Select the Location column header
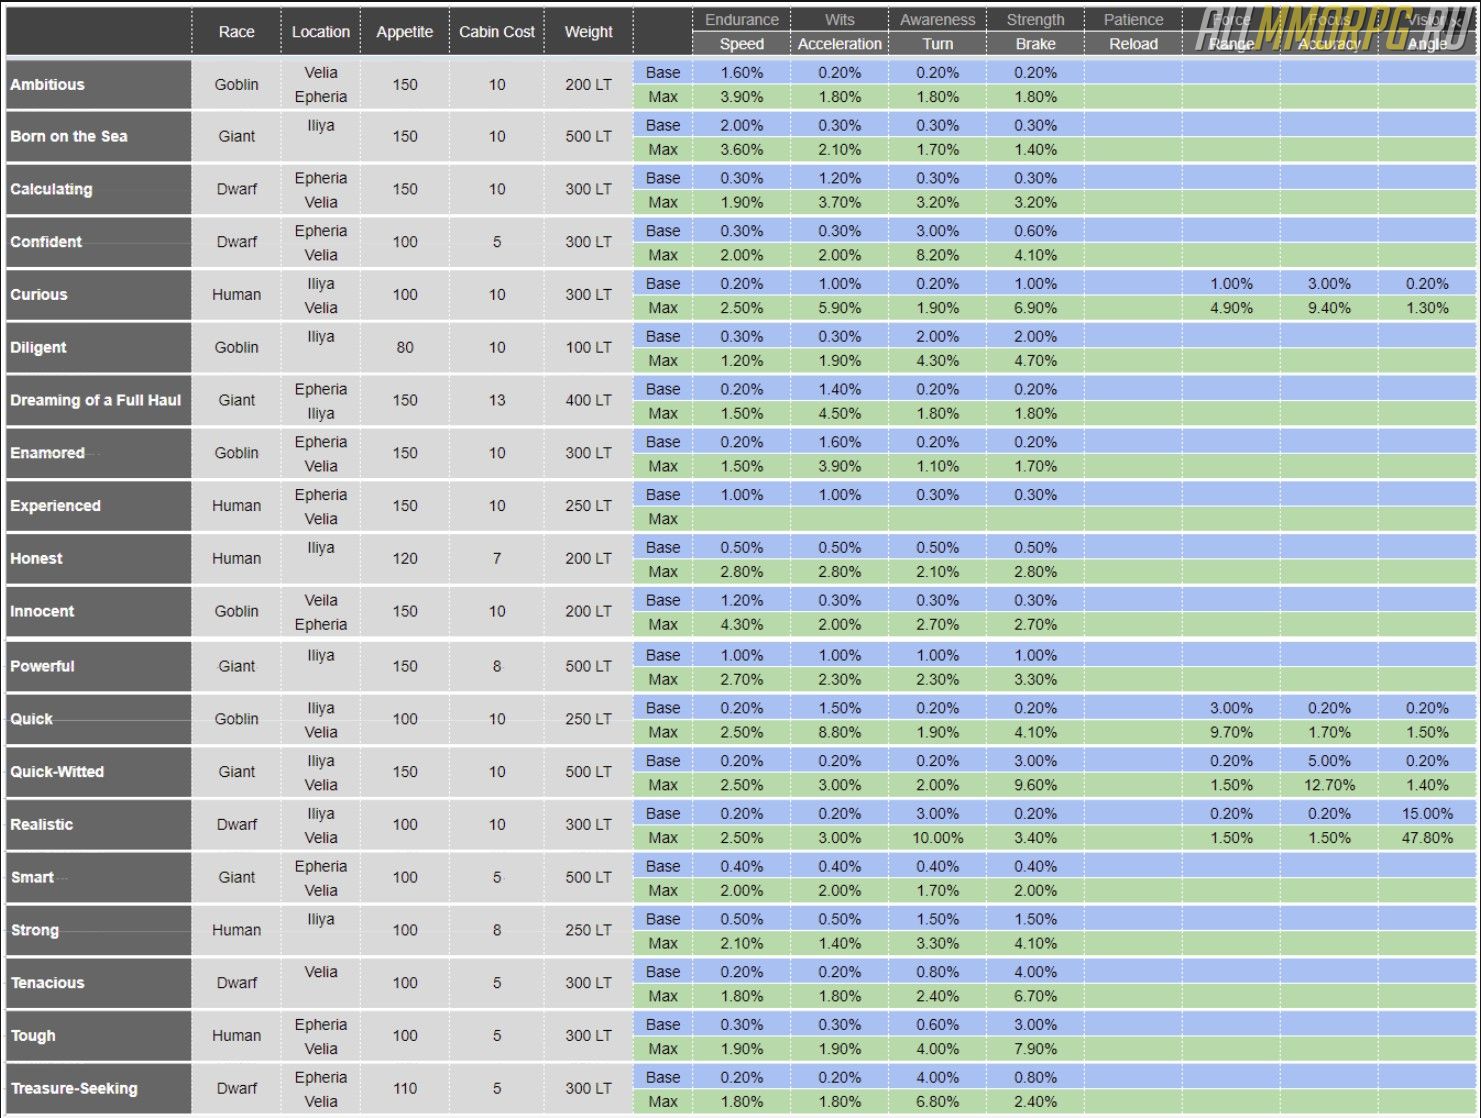Image resolution: width=1481 pixels, height=1118 pixels. coord(320,32)
